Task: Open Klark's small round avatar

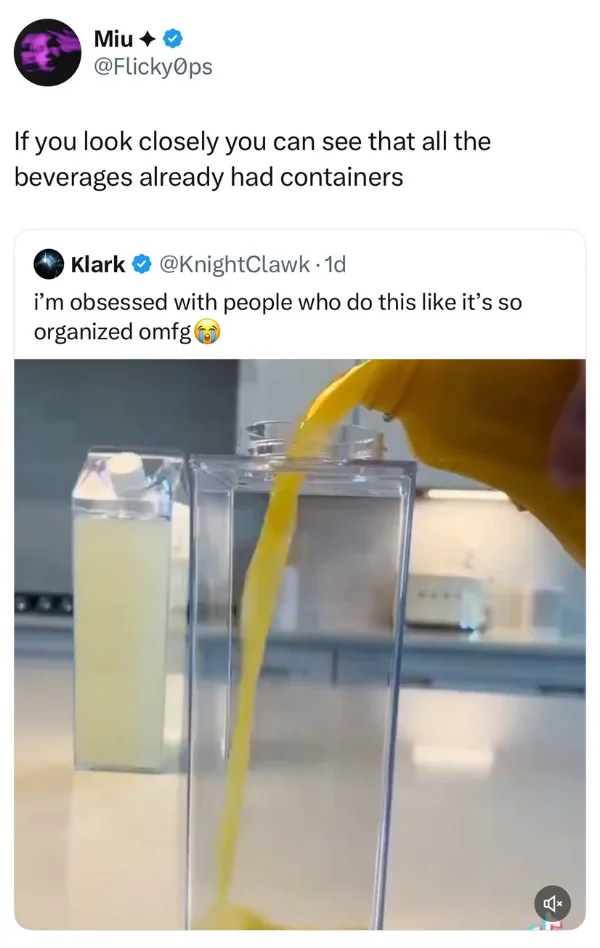Action: tap(48, 264)
